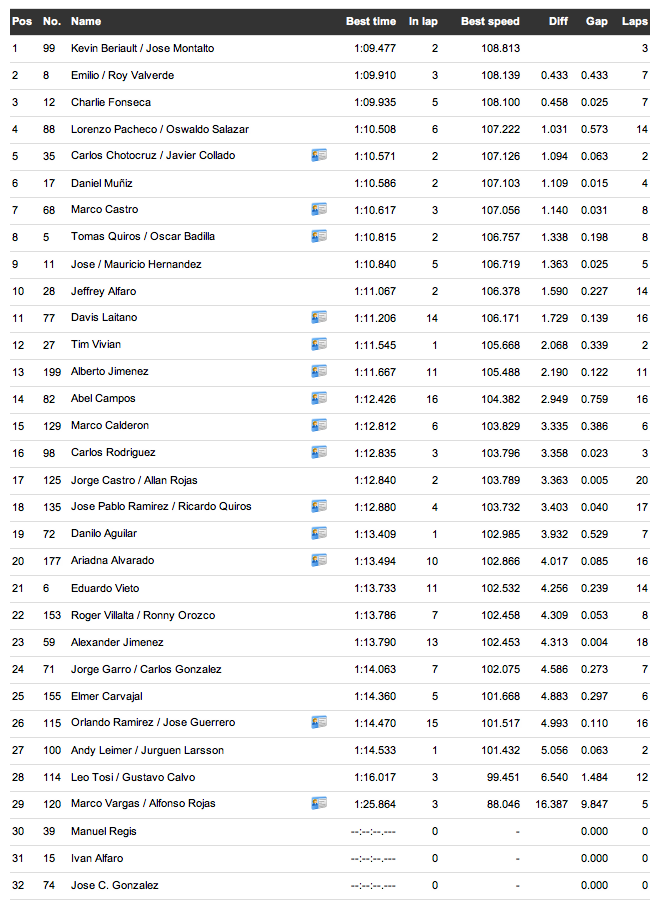
Task: Click profile icon next to Danilo Aguilar
Action: [319, 534]
